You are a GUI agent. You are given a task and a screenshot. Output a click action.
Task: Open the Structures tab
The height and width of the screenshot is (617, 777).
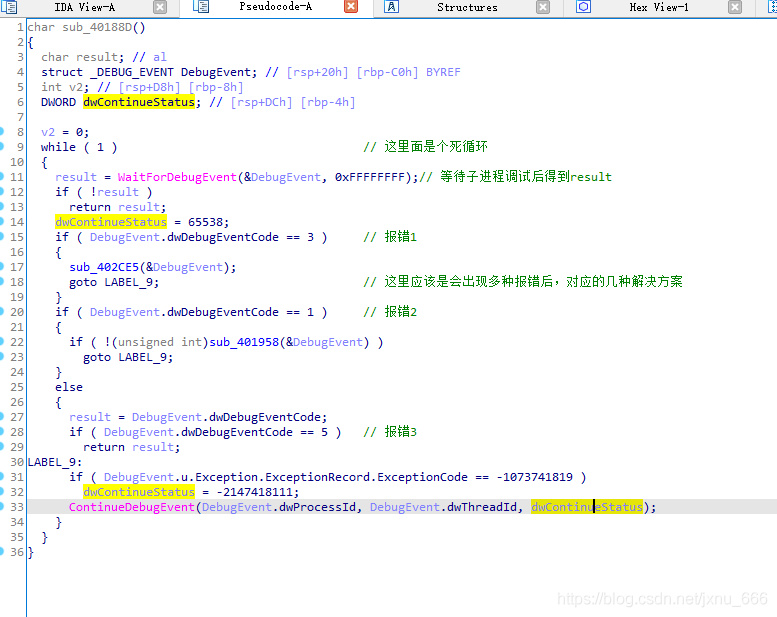467,7
